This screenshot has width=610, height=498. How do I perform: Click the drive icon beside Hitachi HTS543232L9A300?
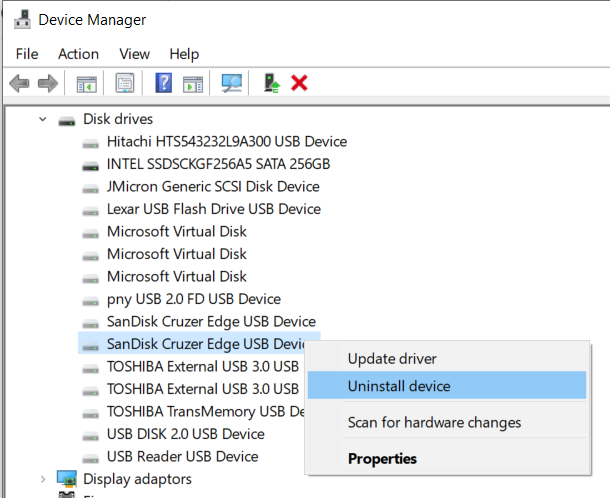point(91,143)
